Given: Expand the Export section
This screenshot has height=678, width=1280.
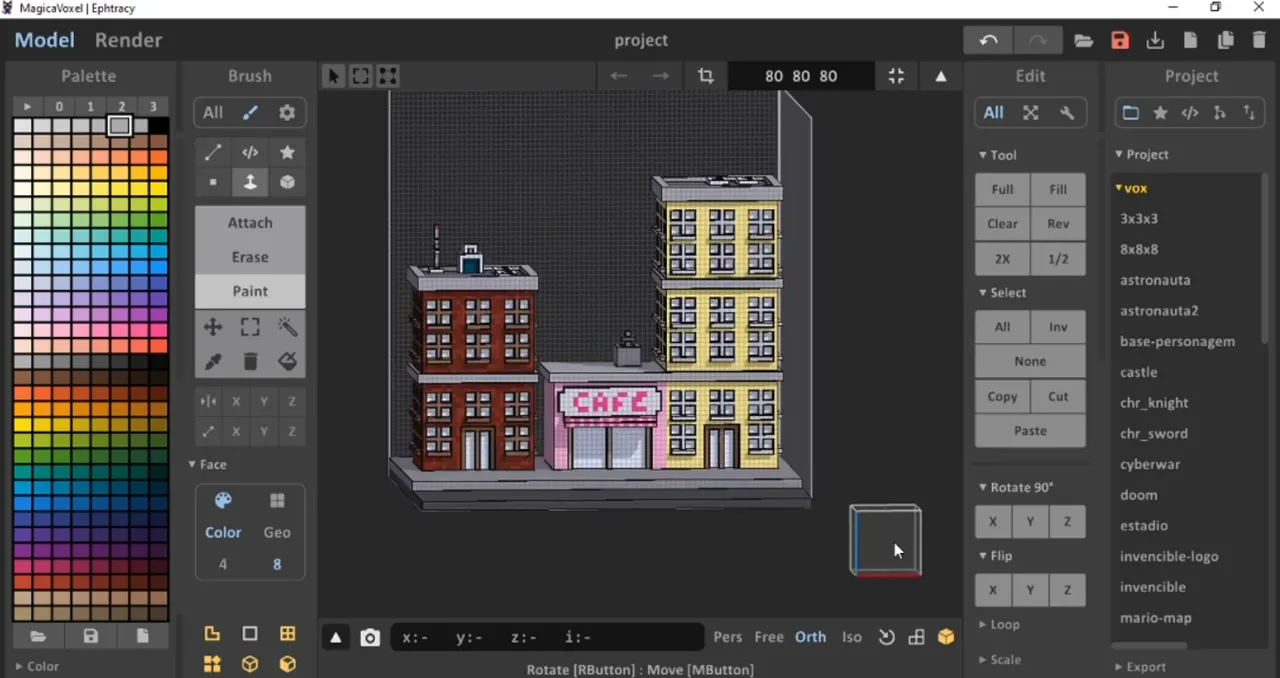Looking at the screenshot, I should (x=1140, y=667).
